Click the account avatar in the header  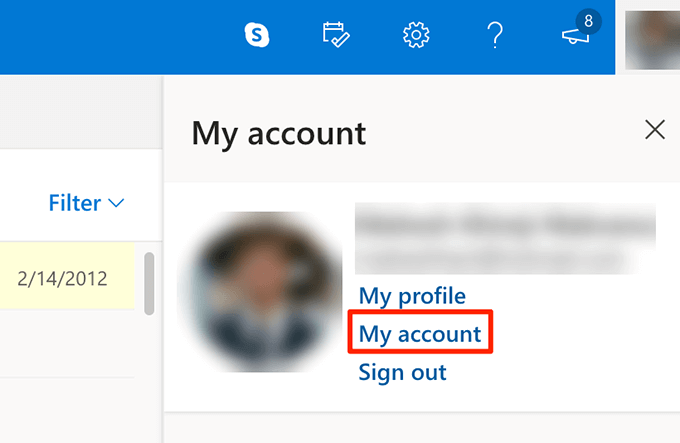pyautogui.click(x=652, y=37)
